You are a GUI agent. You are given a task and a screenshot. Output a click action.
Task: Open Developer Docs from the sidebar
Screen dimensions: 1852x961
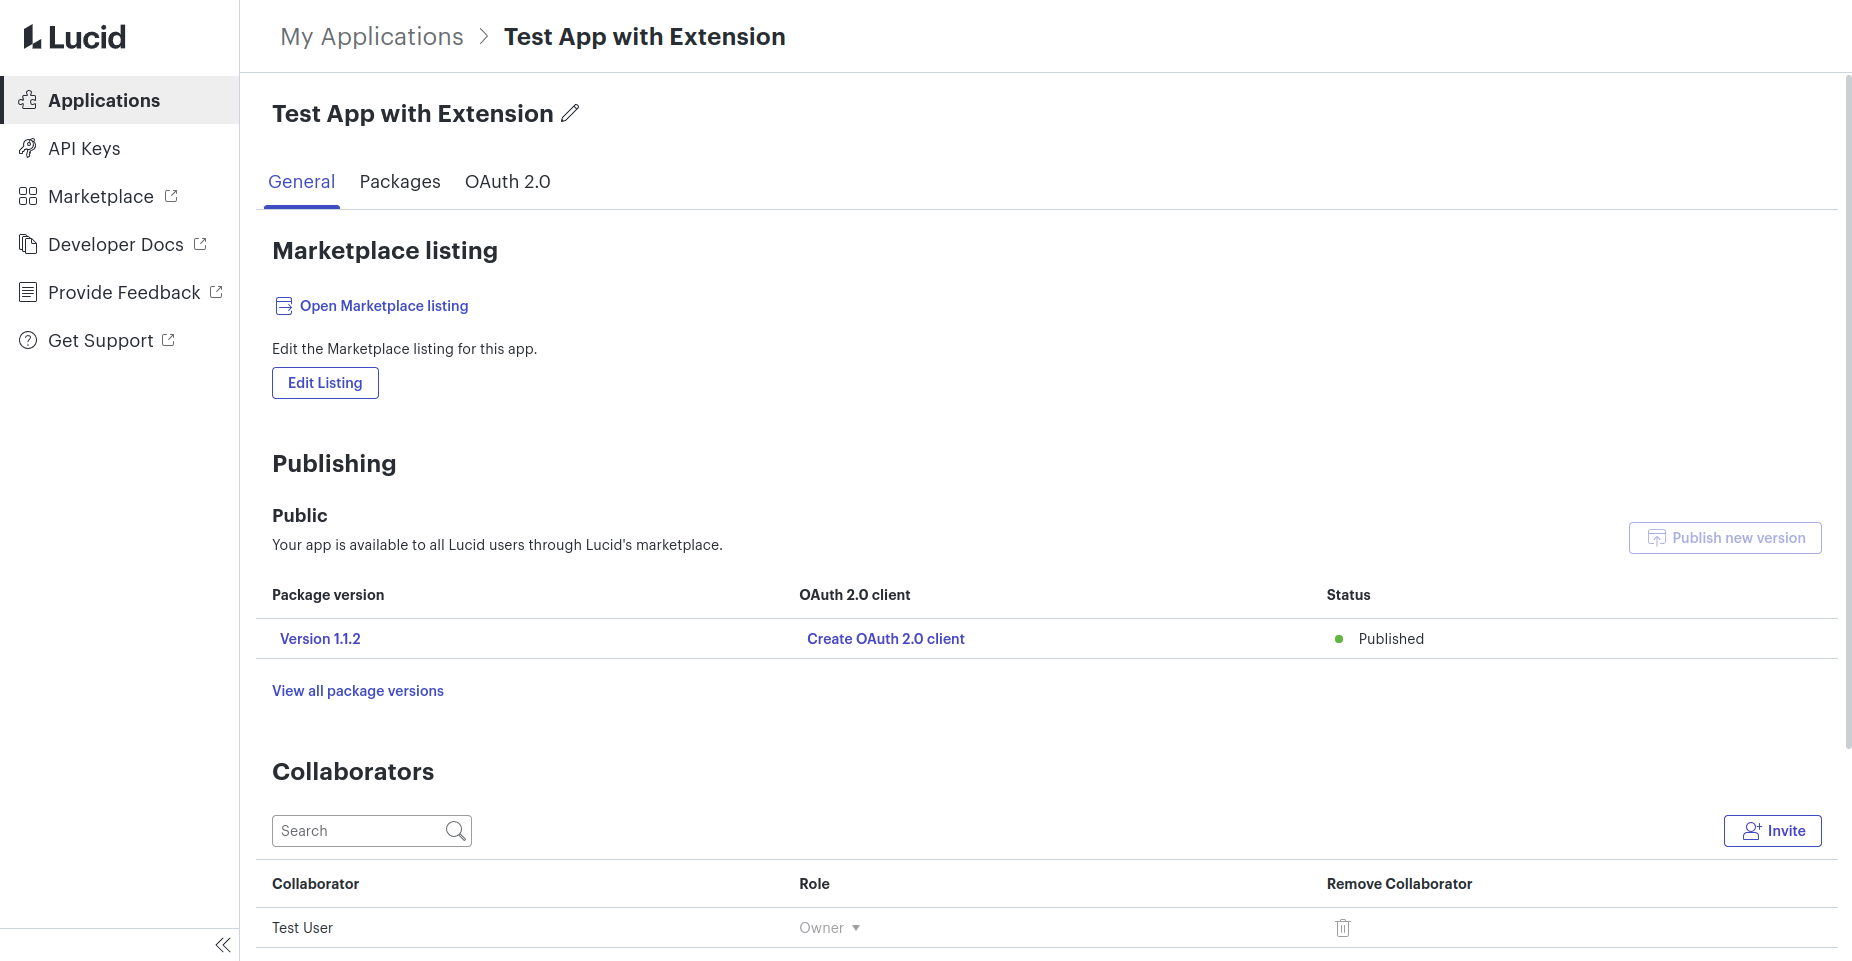point(120,244)
